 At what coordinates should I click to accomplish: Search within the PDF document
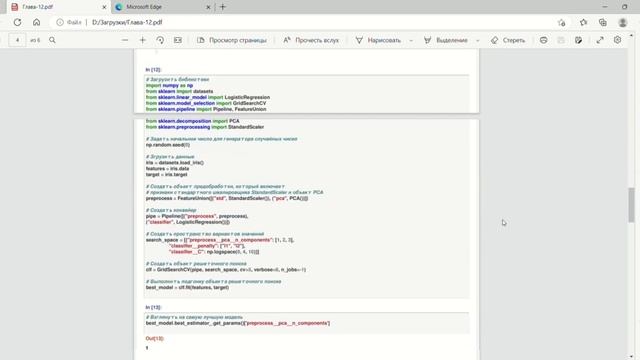(52, 40)
